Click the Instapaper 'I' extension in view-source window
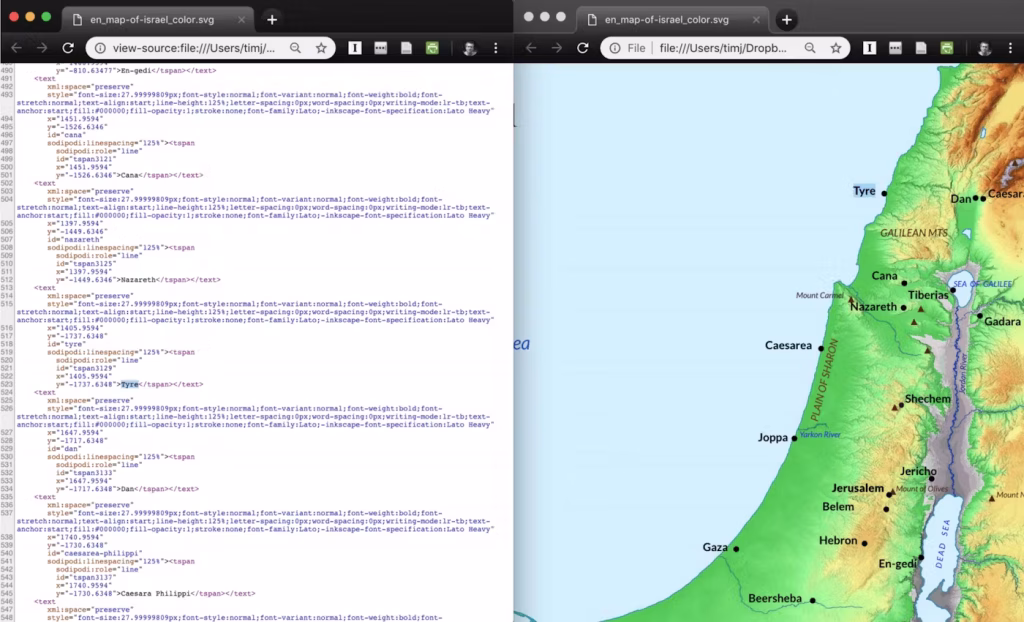Viewport: 1024px width, 622px height. click(355, 48)
